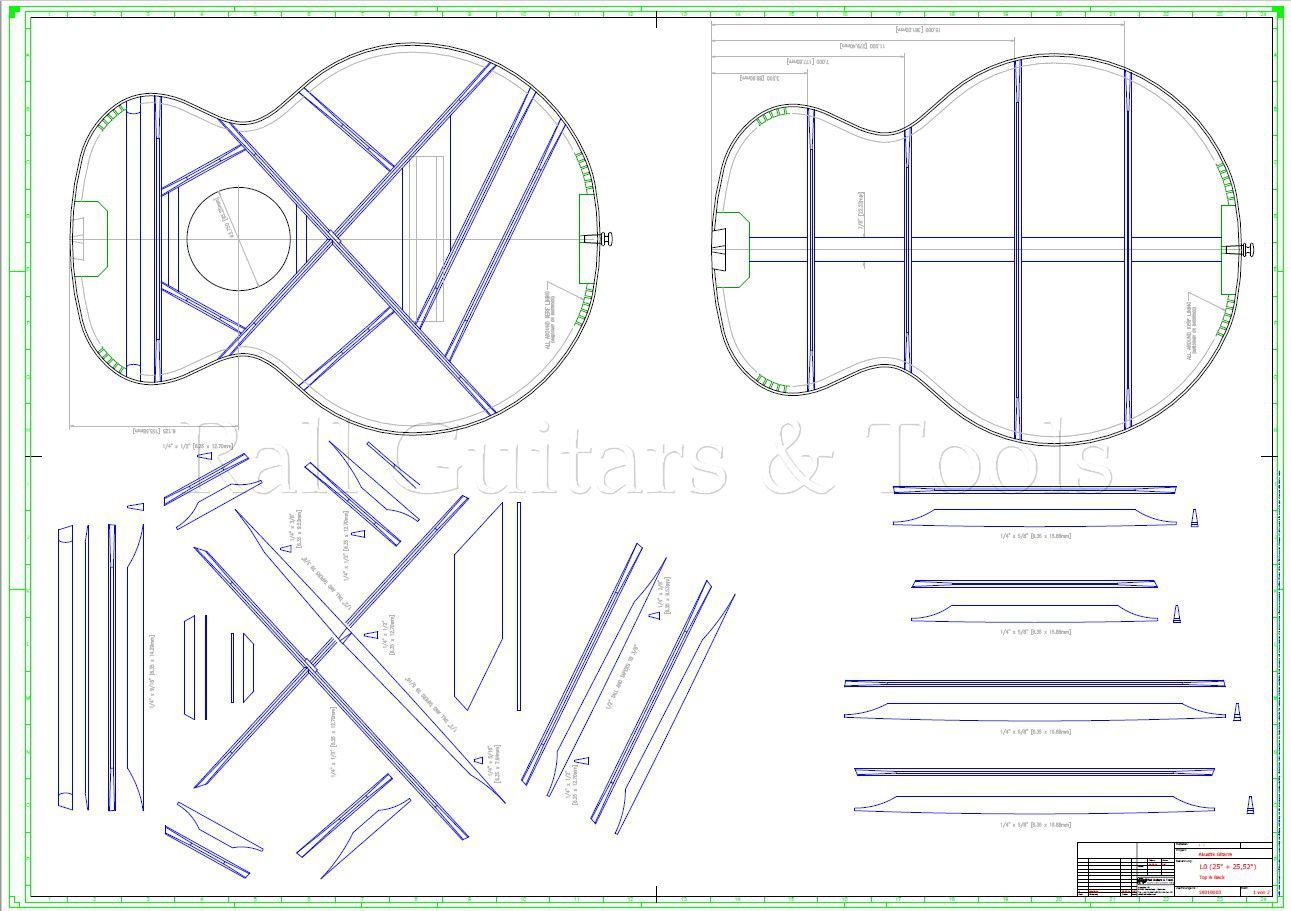Click the 3.500 [88.90mm] dimension label

(761, 78)
